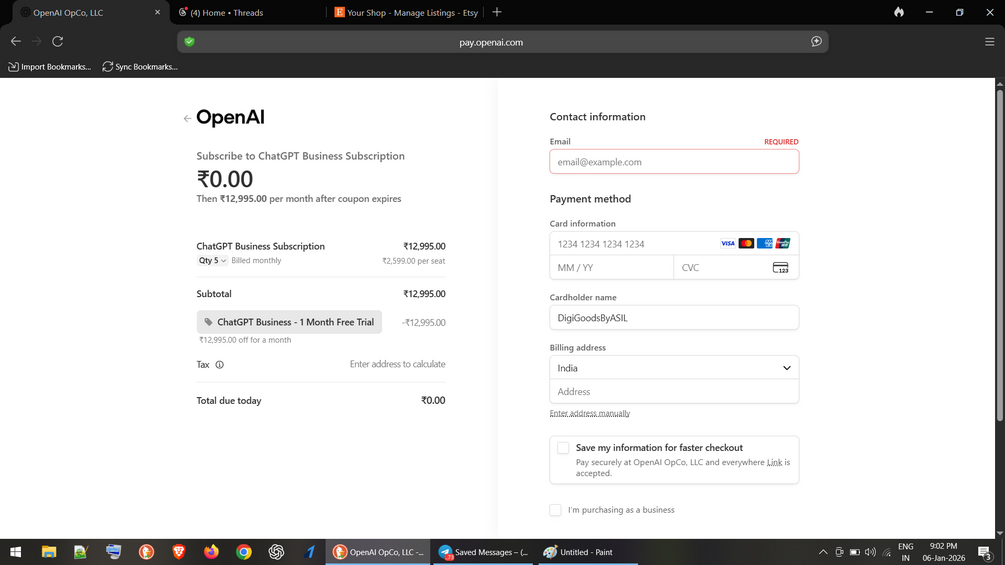Click the Cardholder name field
This screenshot has height=565, width=1005.
pos(674,318)
